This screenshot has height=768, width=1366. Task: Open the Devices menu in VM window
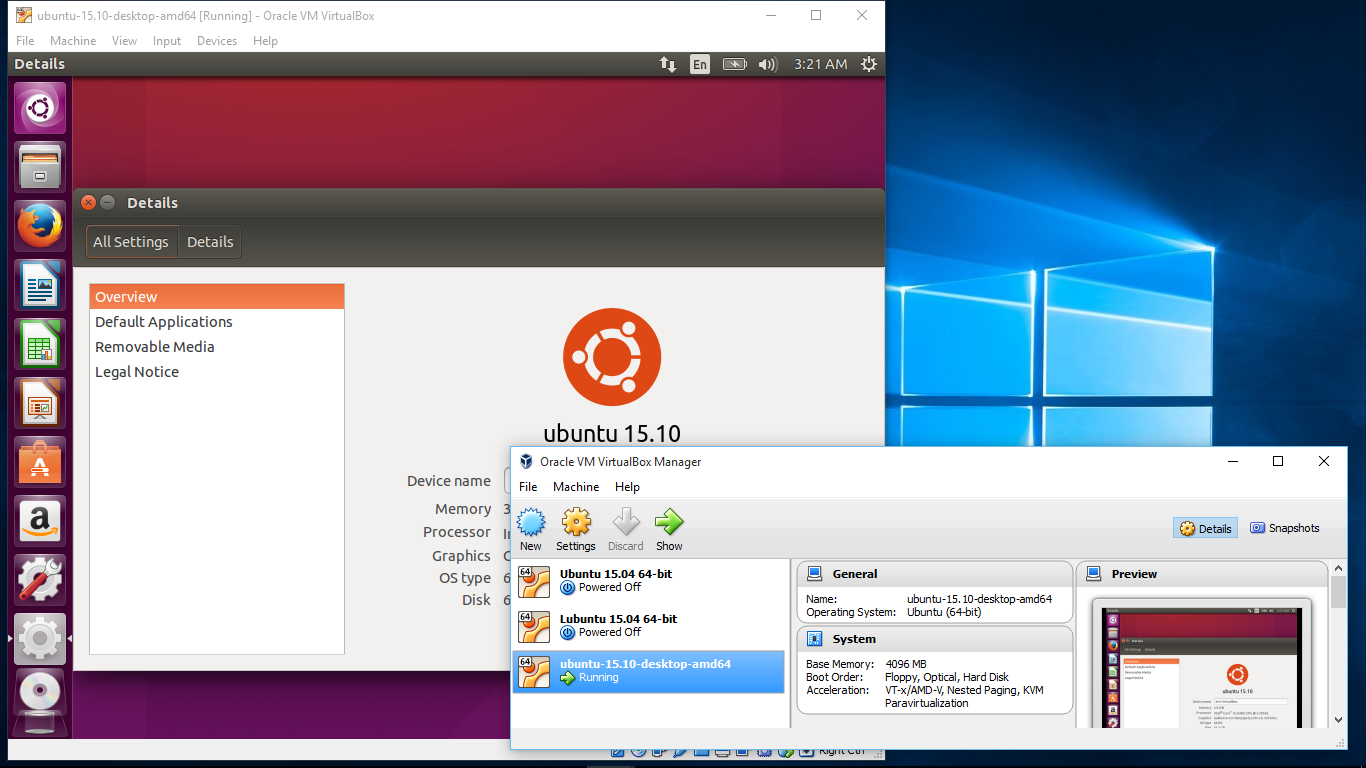(x=217, y=41)
